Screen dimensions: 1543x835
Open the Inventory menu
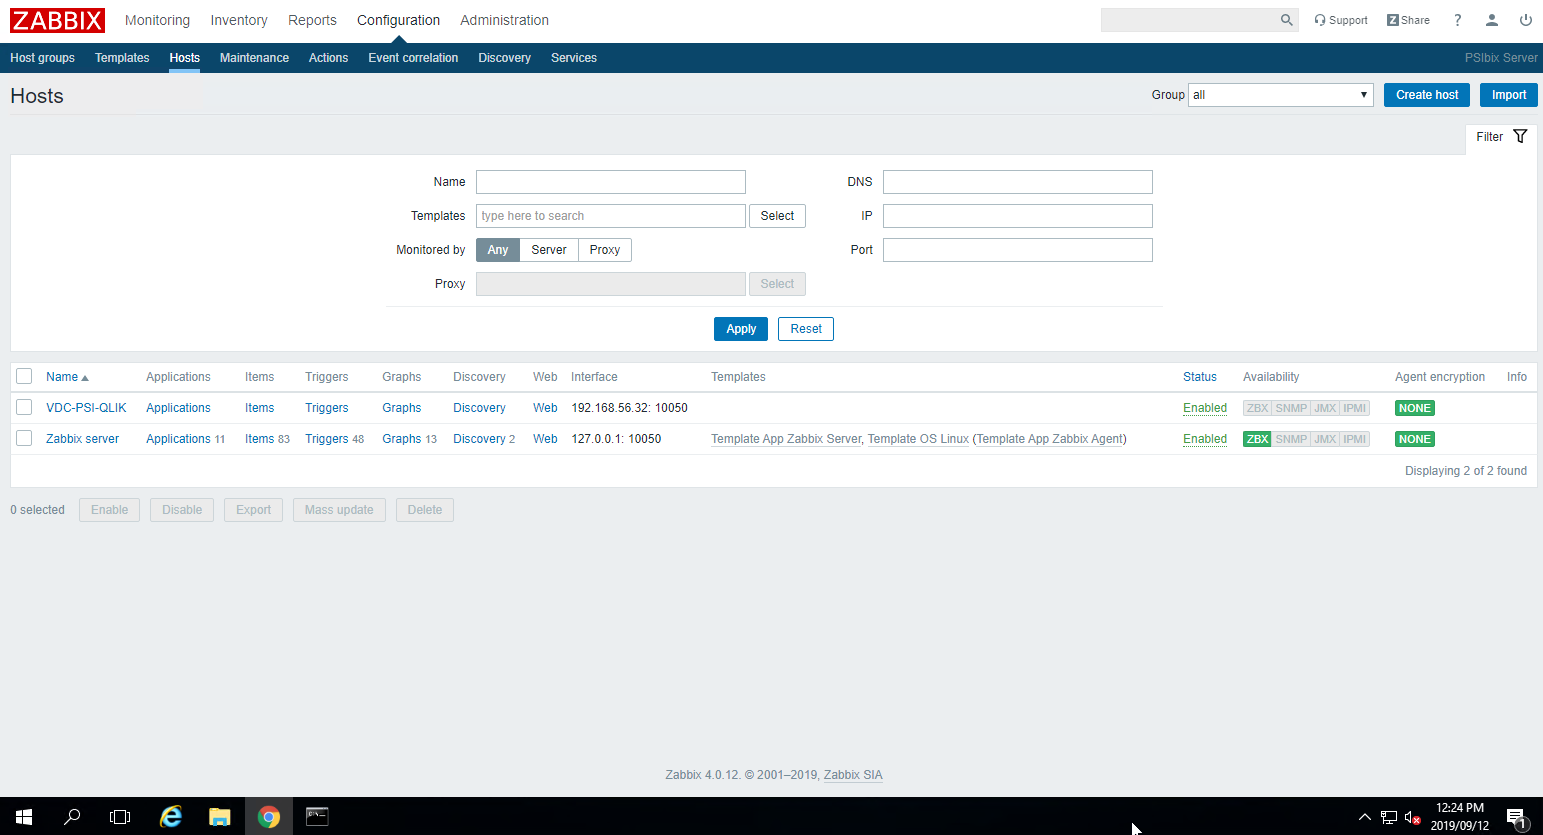pyautogui.click(x=239, y=20)
